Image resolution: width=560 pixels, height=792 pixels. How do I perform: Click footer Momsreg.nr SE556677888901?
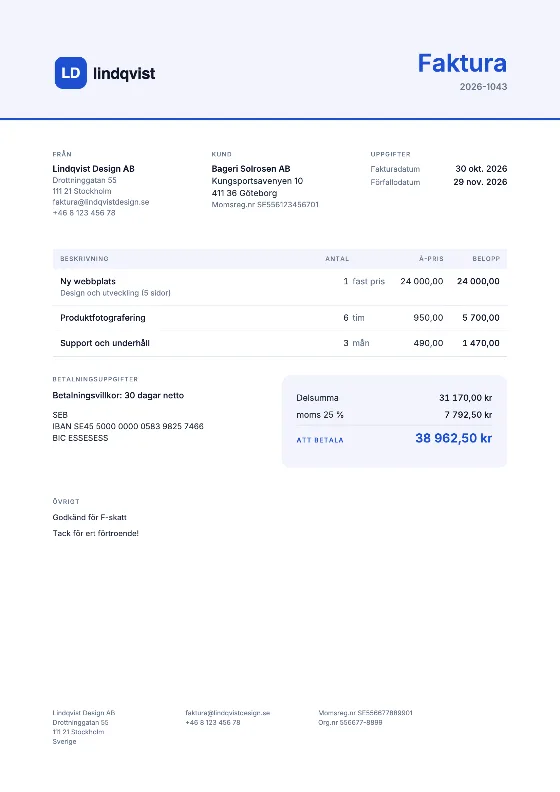pyautogui.click(x=366, y=713)
